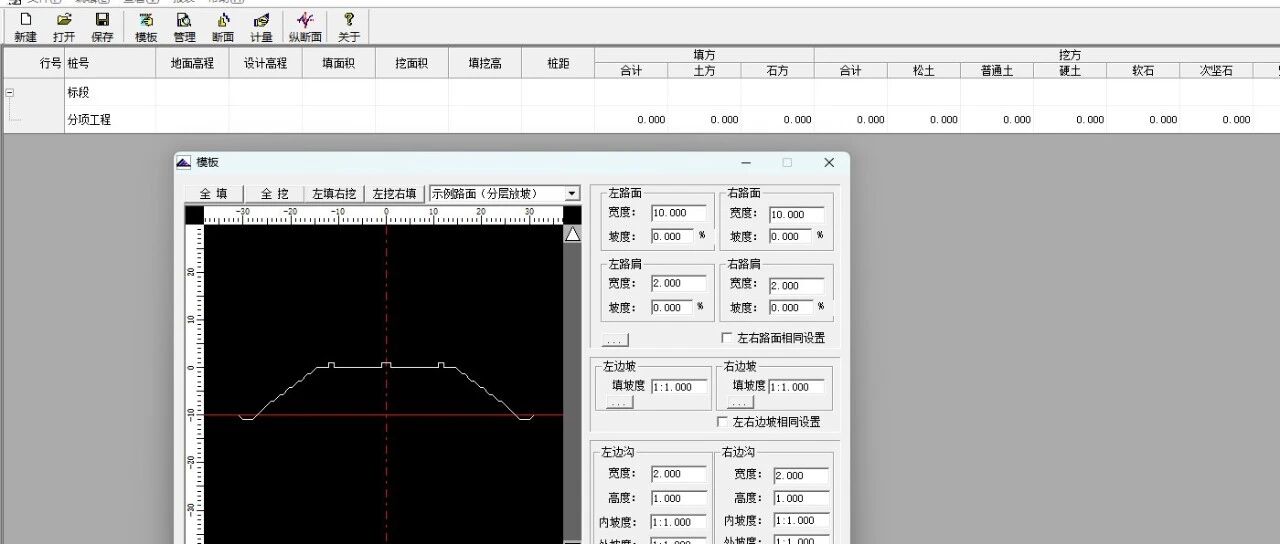Enable 左右路面相同设置 checkbox
The height and width of the screenshot is (544, 1280).
pyautogui.click(x=726, y=338)
